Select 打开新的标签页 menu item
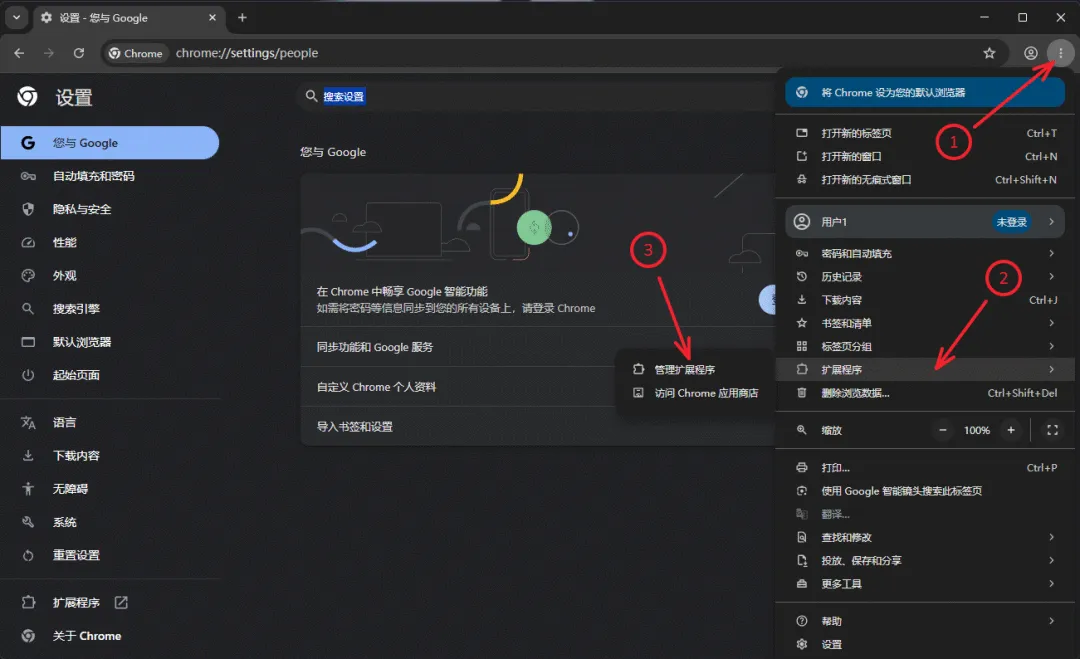This screenshot has height=659, width=1080. point(925,133)
